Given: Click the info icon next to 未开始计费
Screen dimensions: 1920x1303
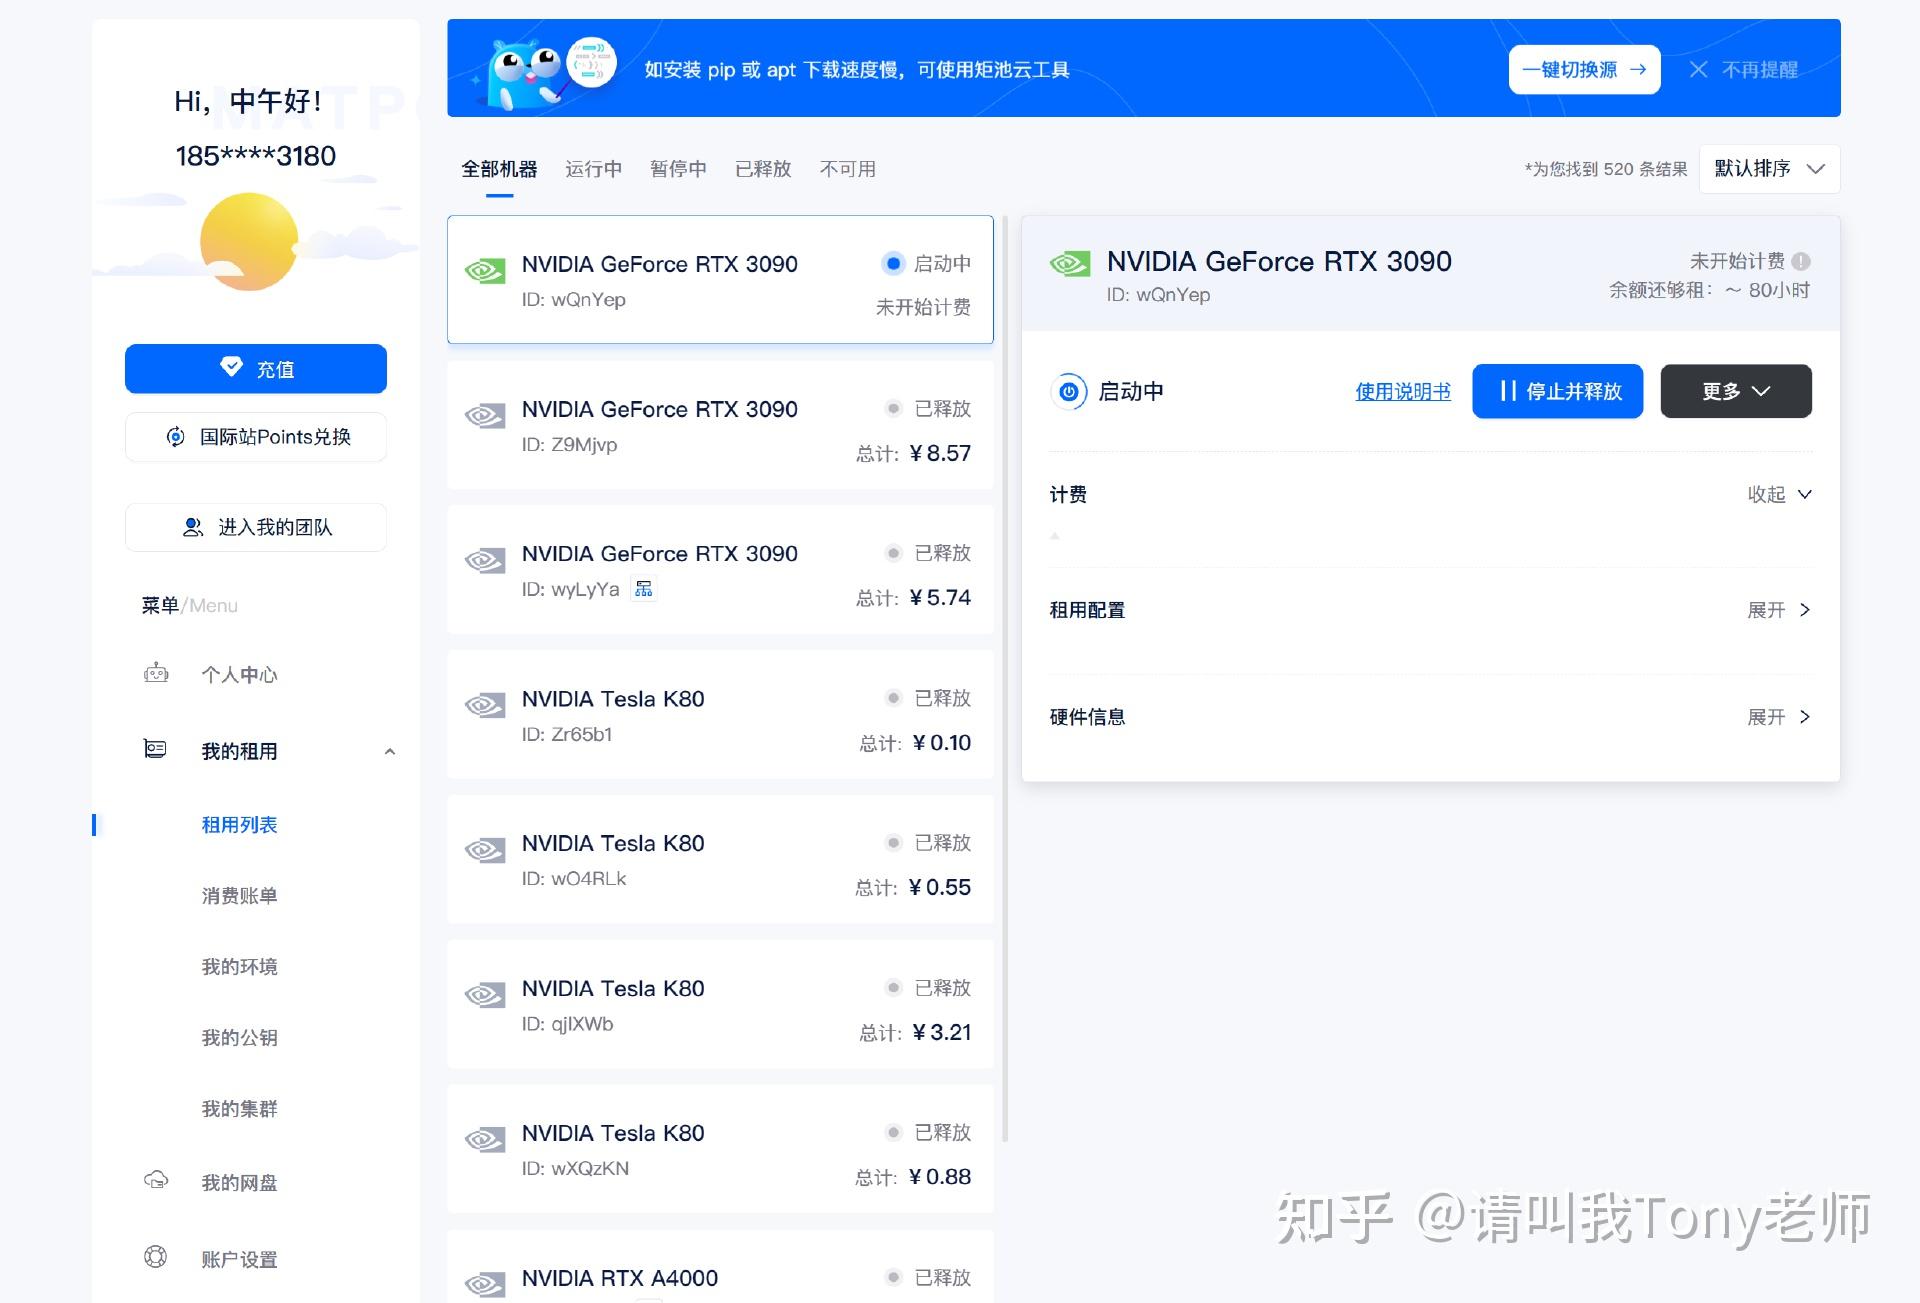Looking at the screenshot, I should [1801, 261].
